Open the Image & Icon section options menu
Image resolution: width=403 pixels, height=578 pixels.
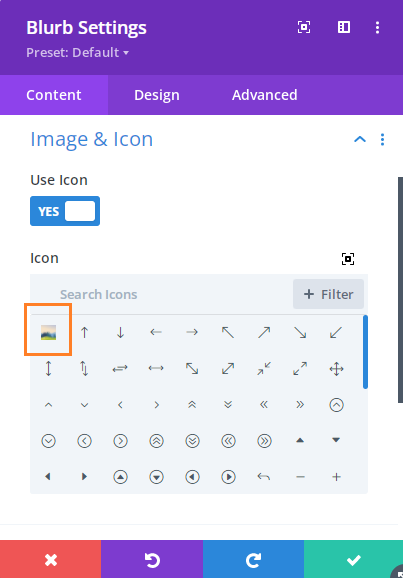[382, 139]
